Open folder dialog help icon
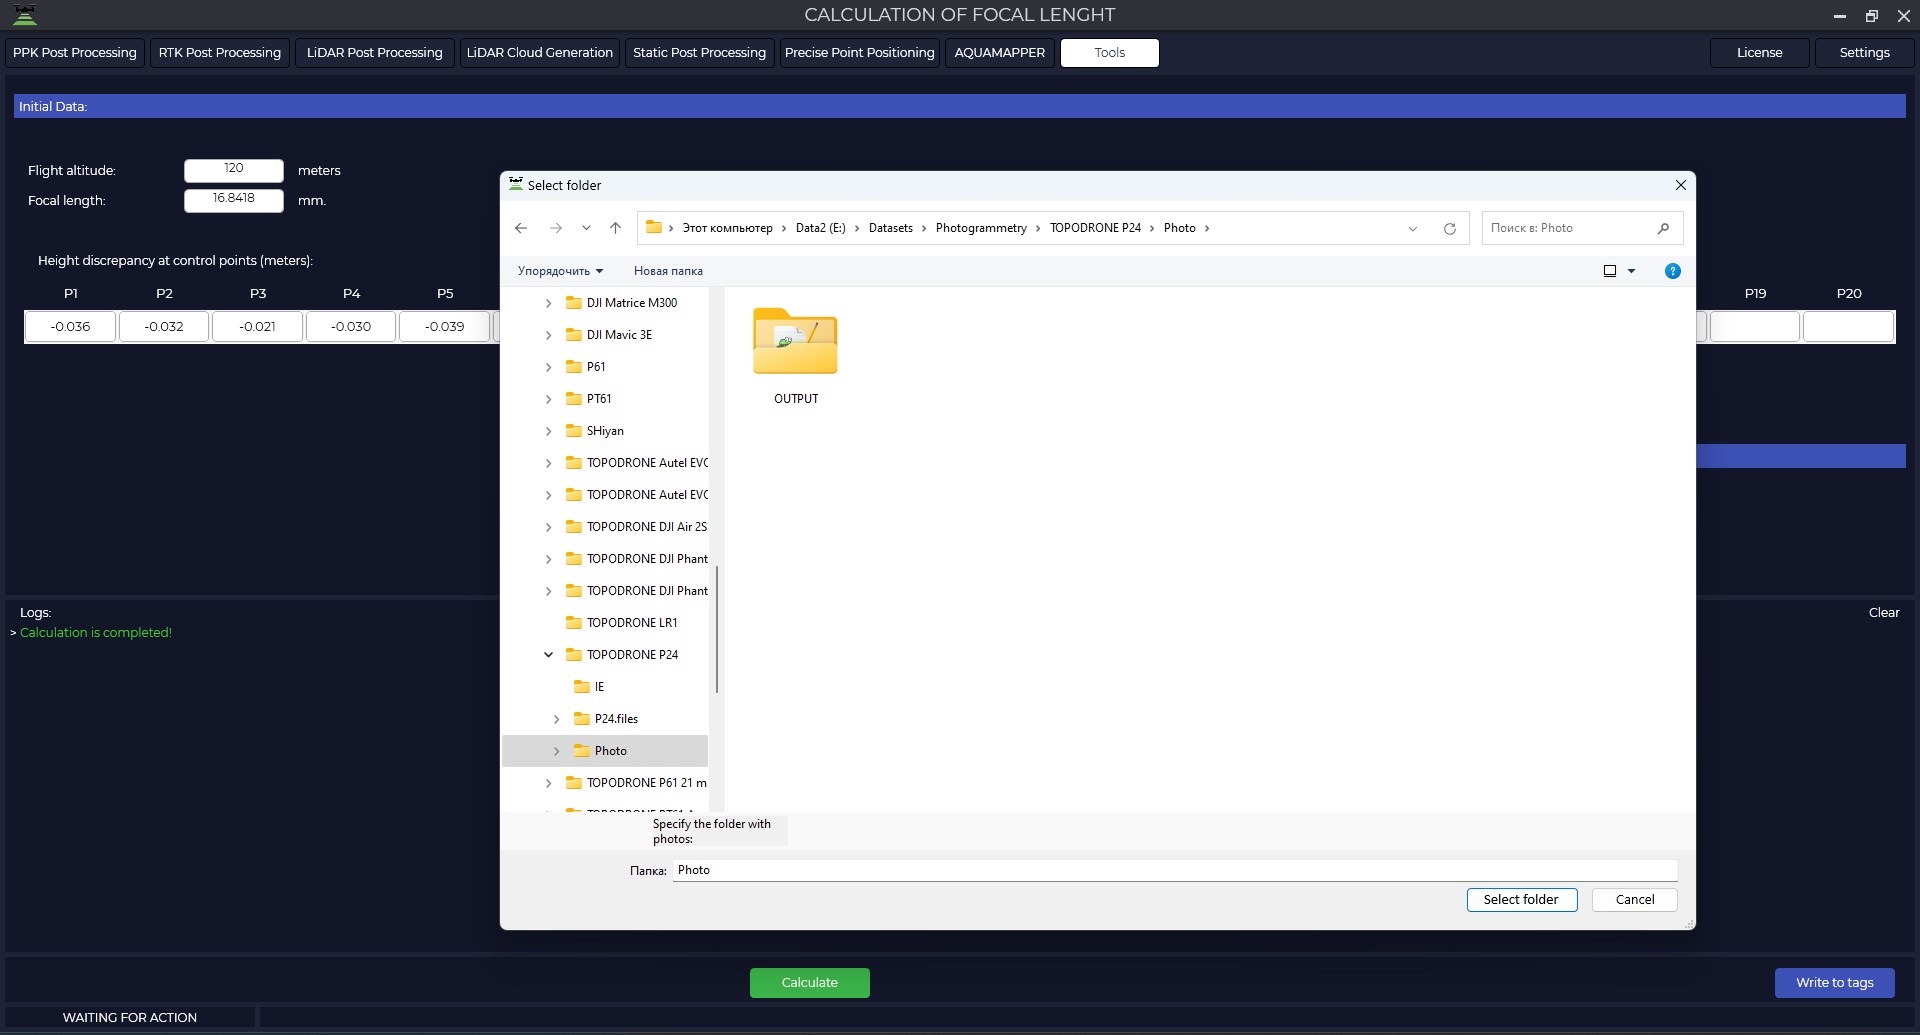 (1672, 271)
